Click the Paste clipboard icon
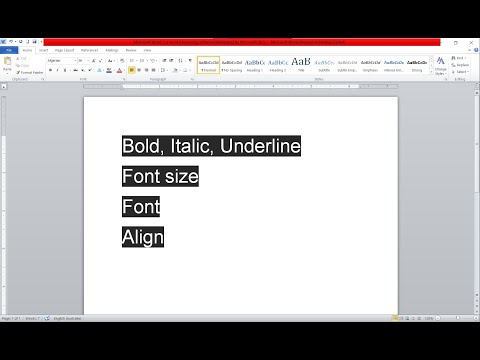Screen dimensions: 480x360 pyautogui.click(x=7, y=62)
